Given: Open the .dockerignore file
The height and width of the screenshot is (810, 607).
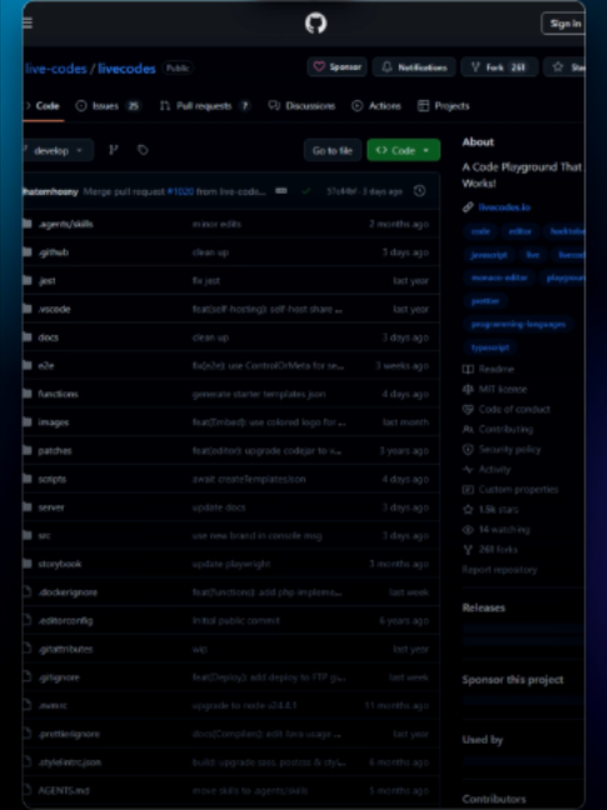Looking at the screenshot, I should click(x=68, y=593).
